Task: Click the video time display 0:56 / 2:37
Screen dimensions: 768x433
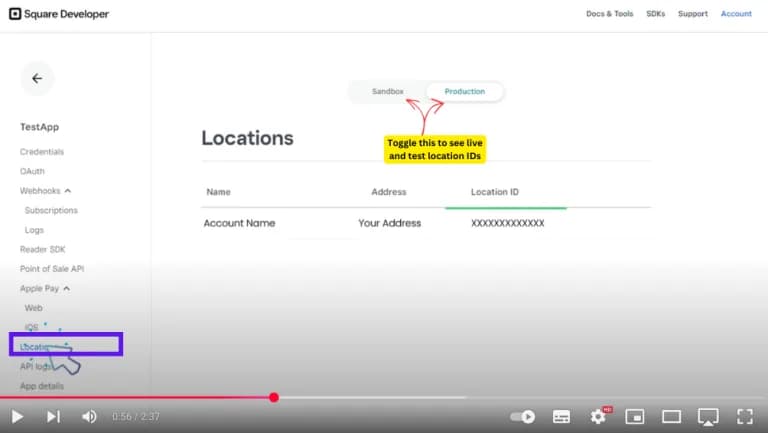Action: [136, 417]
